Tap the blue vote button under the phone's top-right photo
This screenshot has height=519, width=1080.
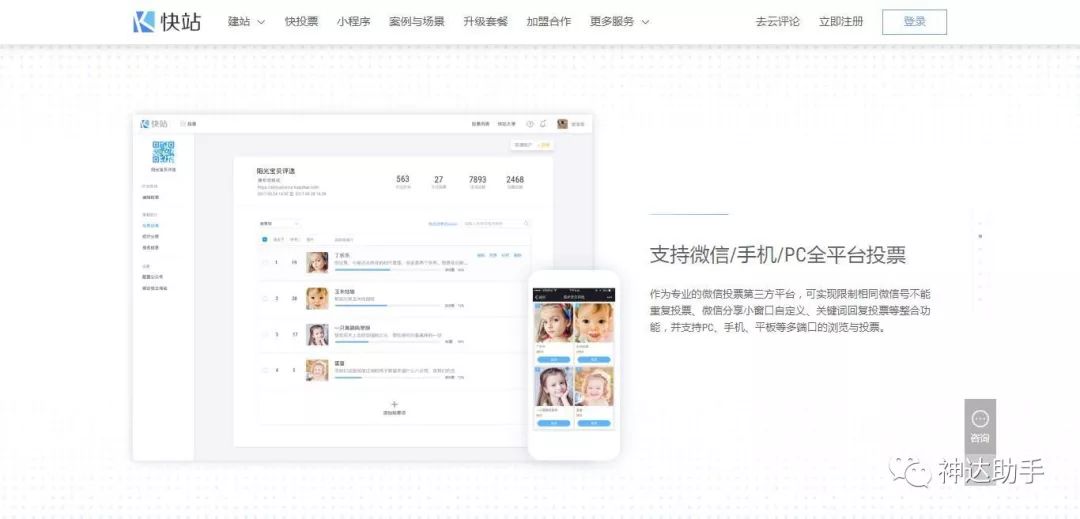coord(593,360)
